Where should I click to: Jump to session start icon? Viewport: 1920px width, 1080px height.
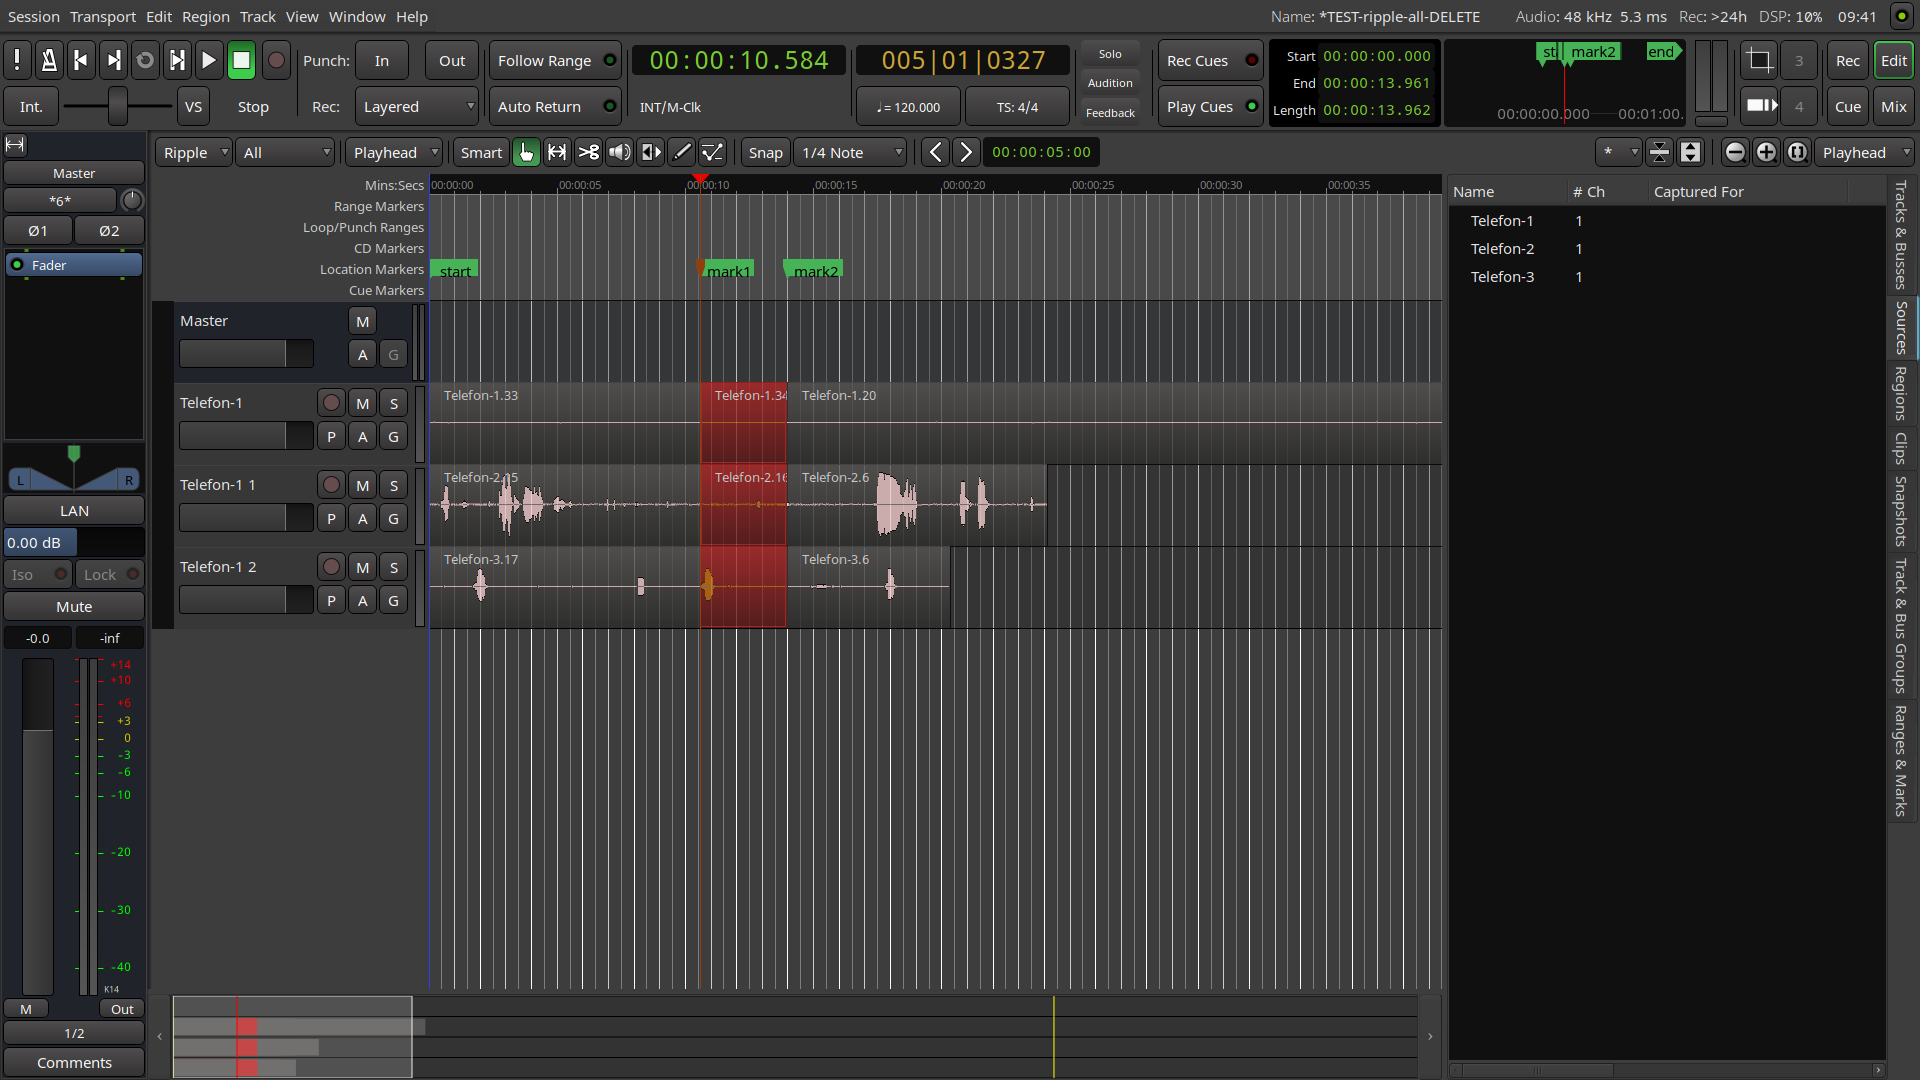(x=81, y=61)
